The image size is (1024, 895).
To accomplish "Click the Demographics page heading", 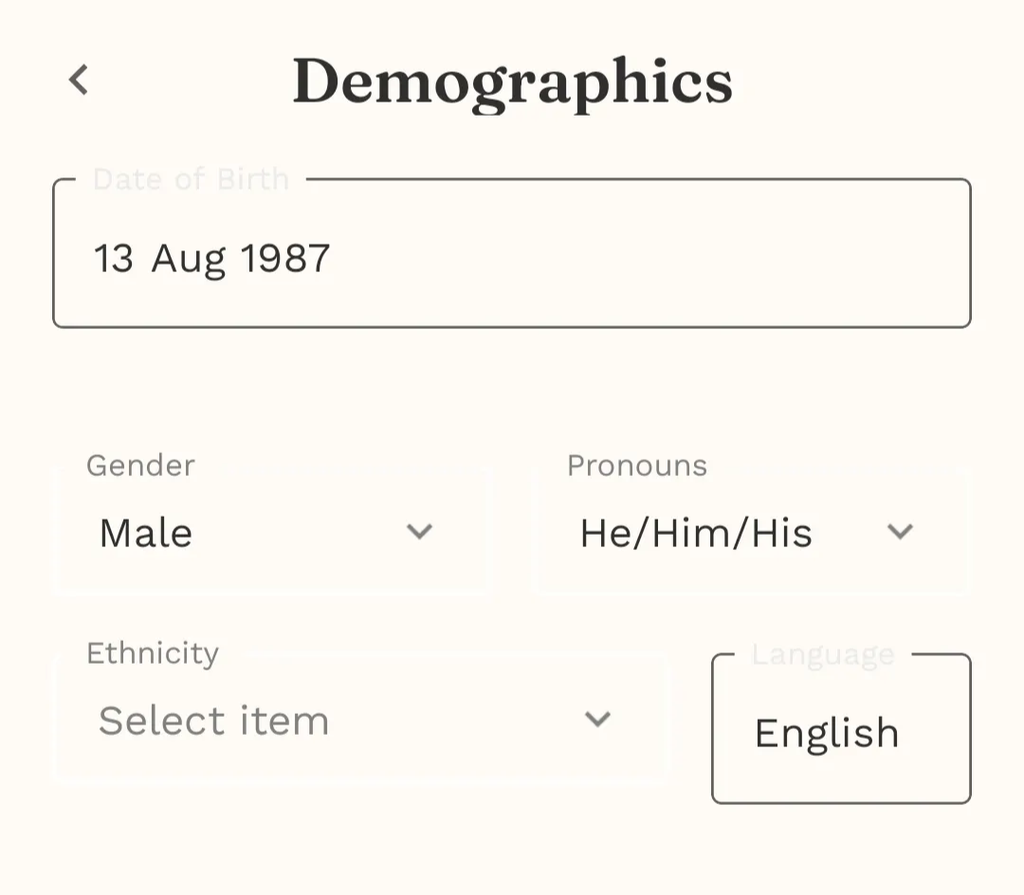I will (x=512, y=82).
